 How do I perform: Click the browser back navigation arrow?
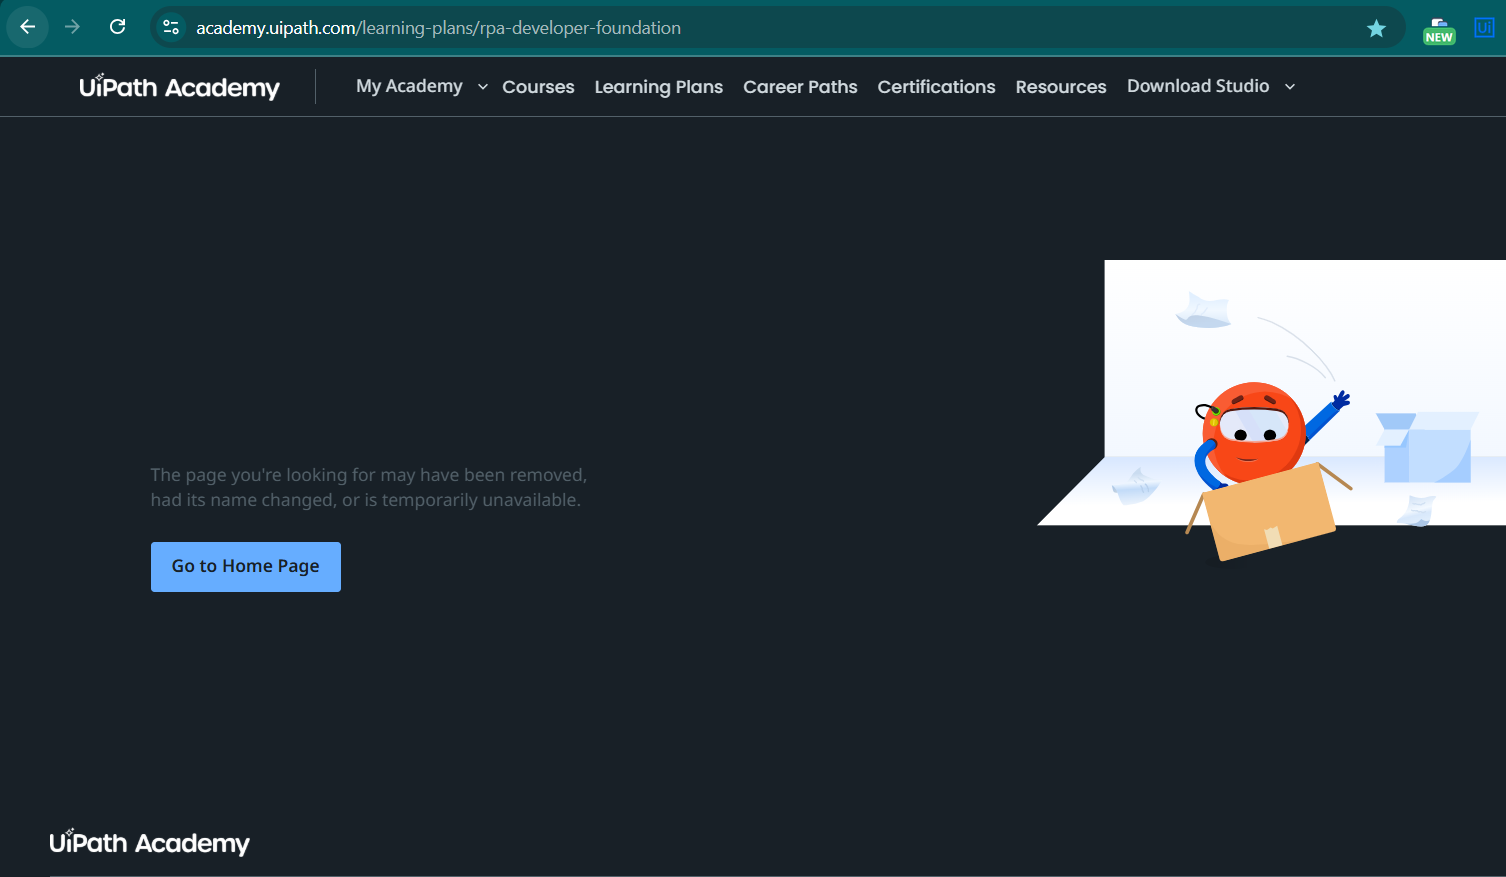tap(27, 27)
